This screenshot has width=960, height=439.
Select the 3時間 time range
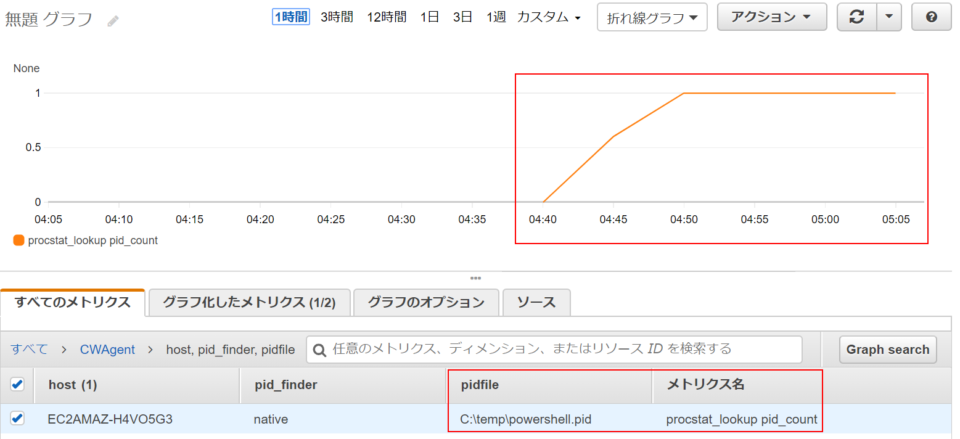point(337,17)
